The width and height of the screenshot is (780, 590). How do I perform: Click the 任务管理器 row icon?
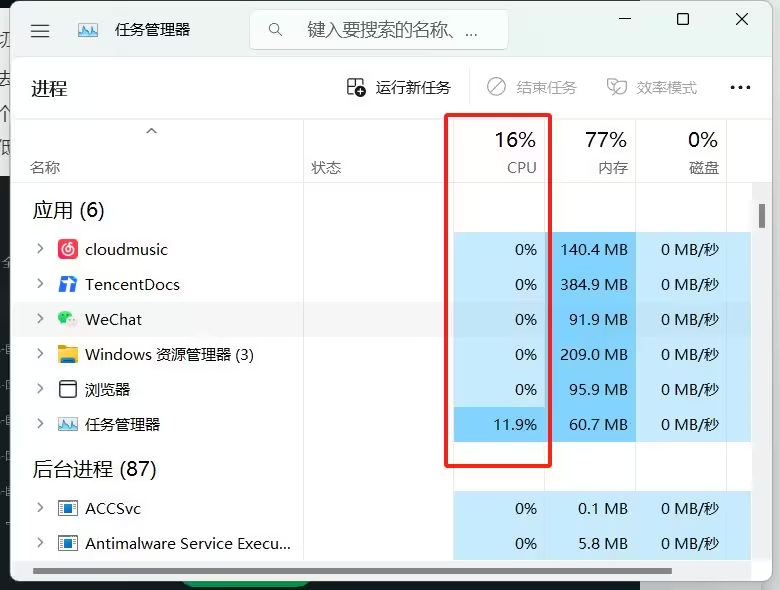[68, 424]
